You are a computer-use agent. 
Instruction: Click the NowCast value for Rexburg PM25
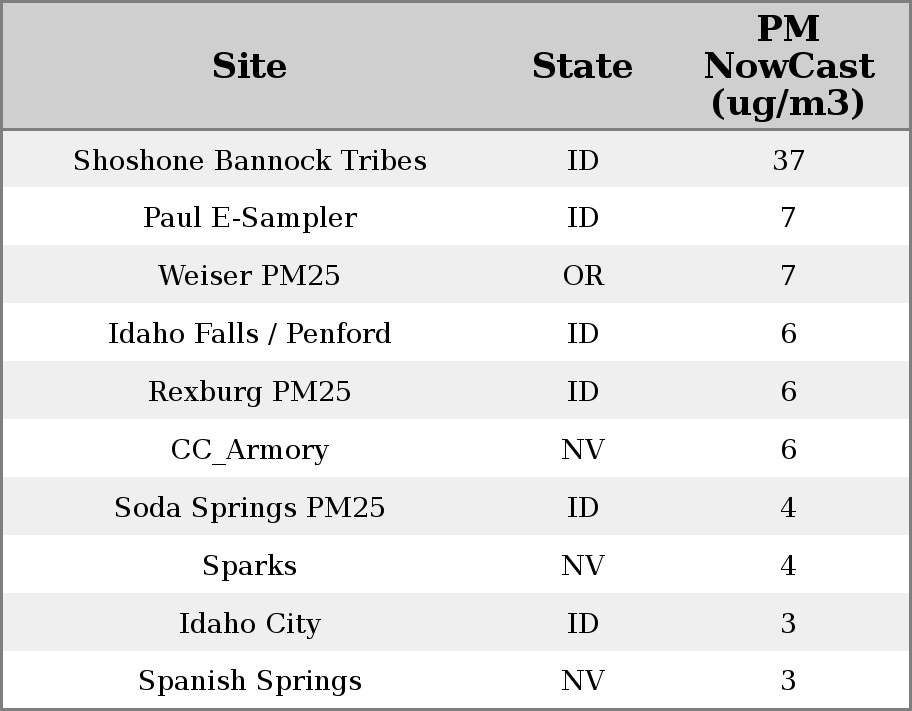788,392
